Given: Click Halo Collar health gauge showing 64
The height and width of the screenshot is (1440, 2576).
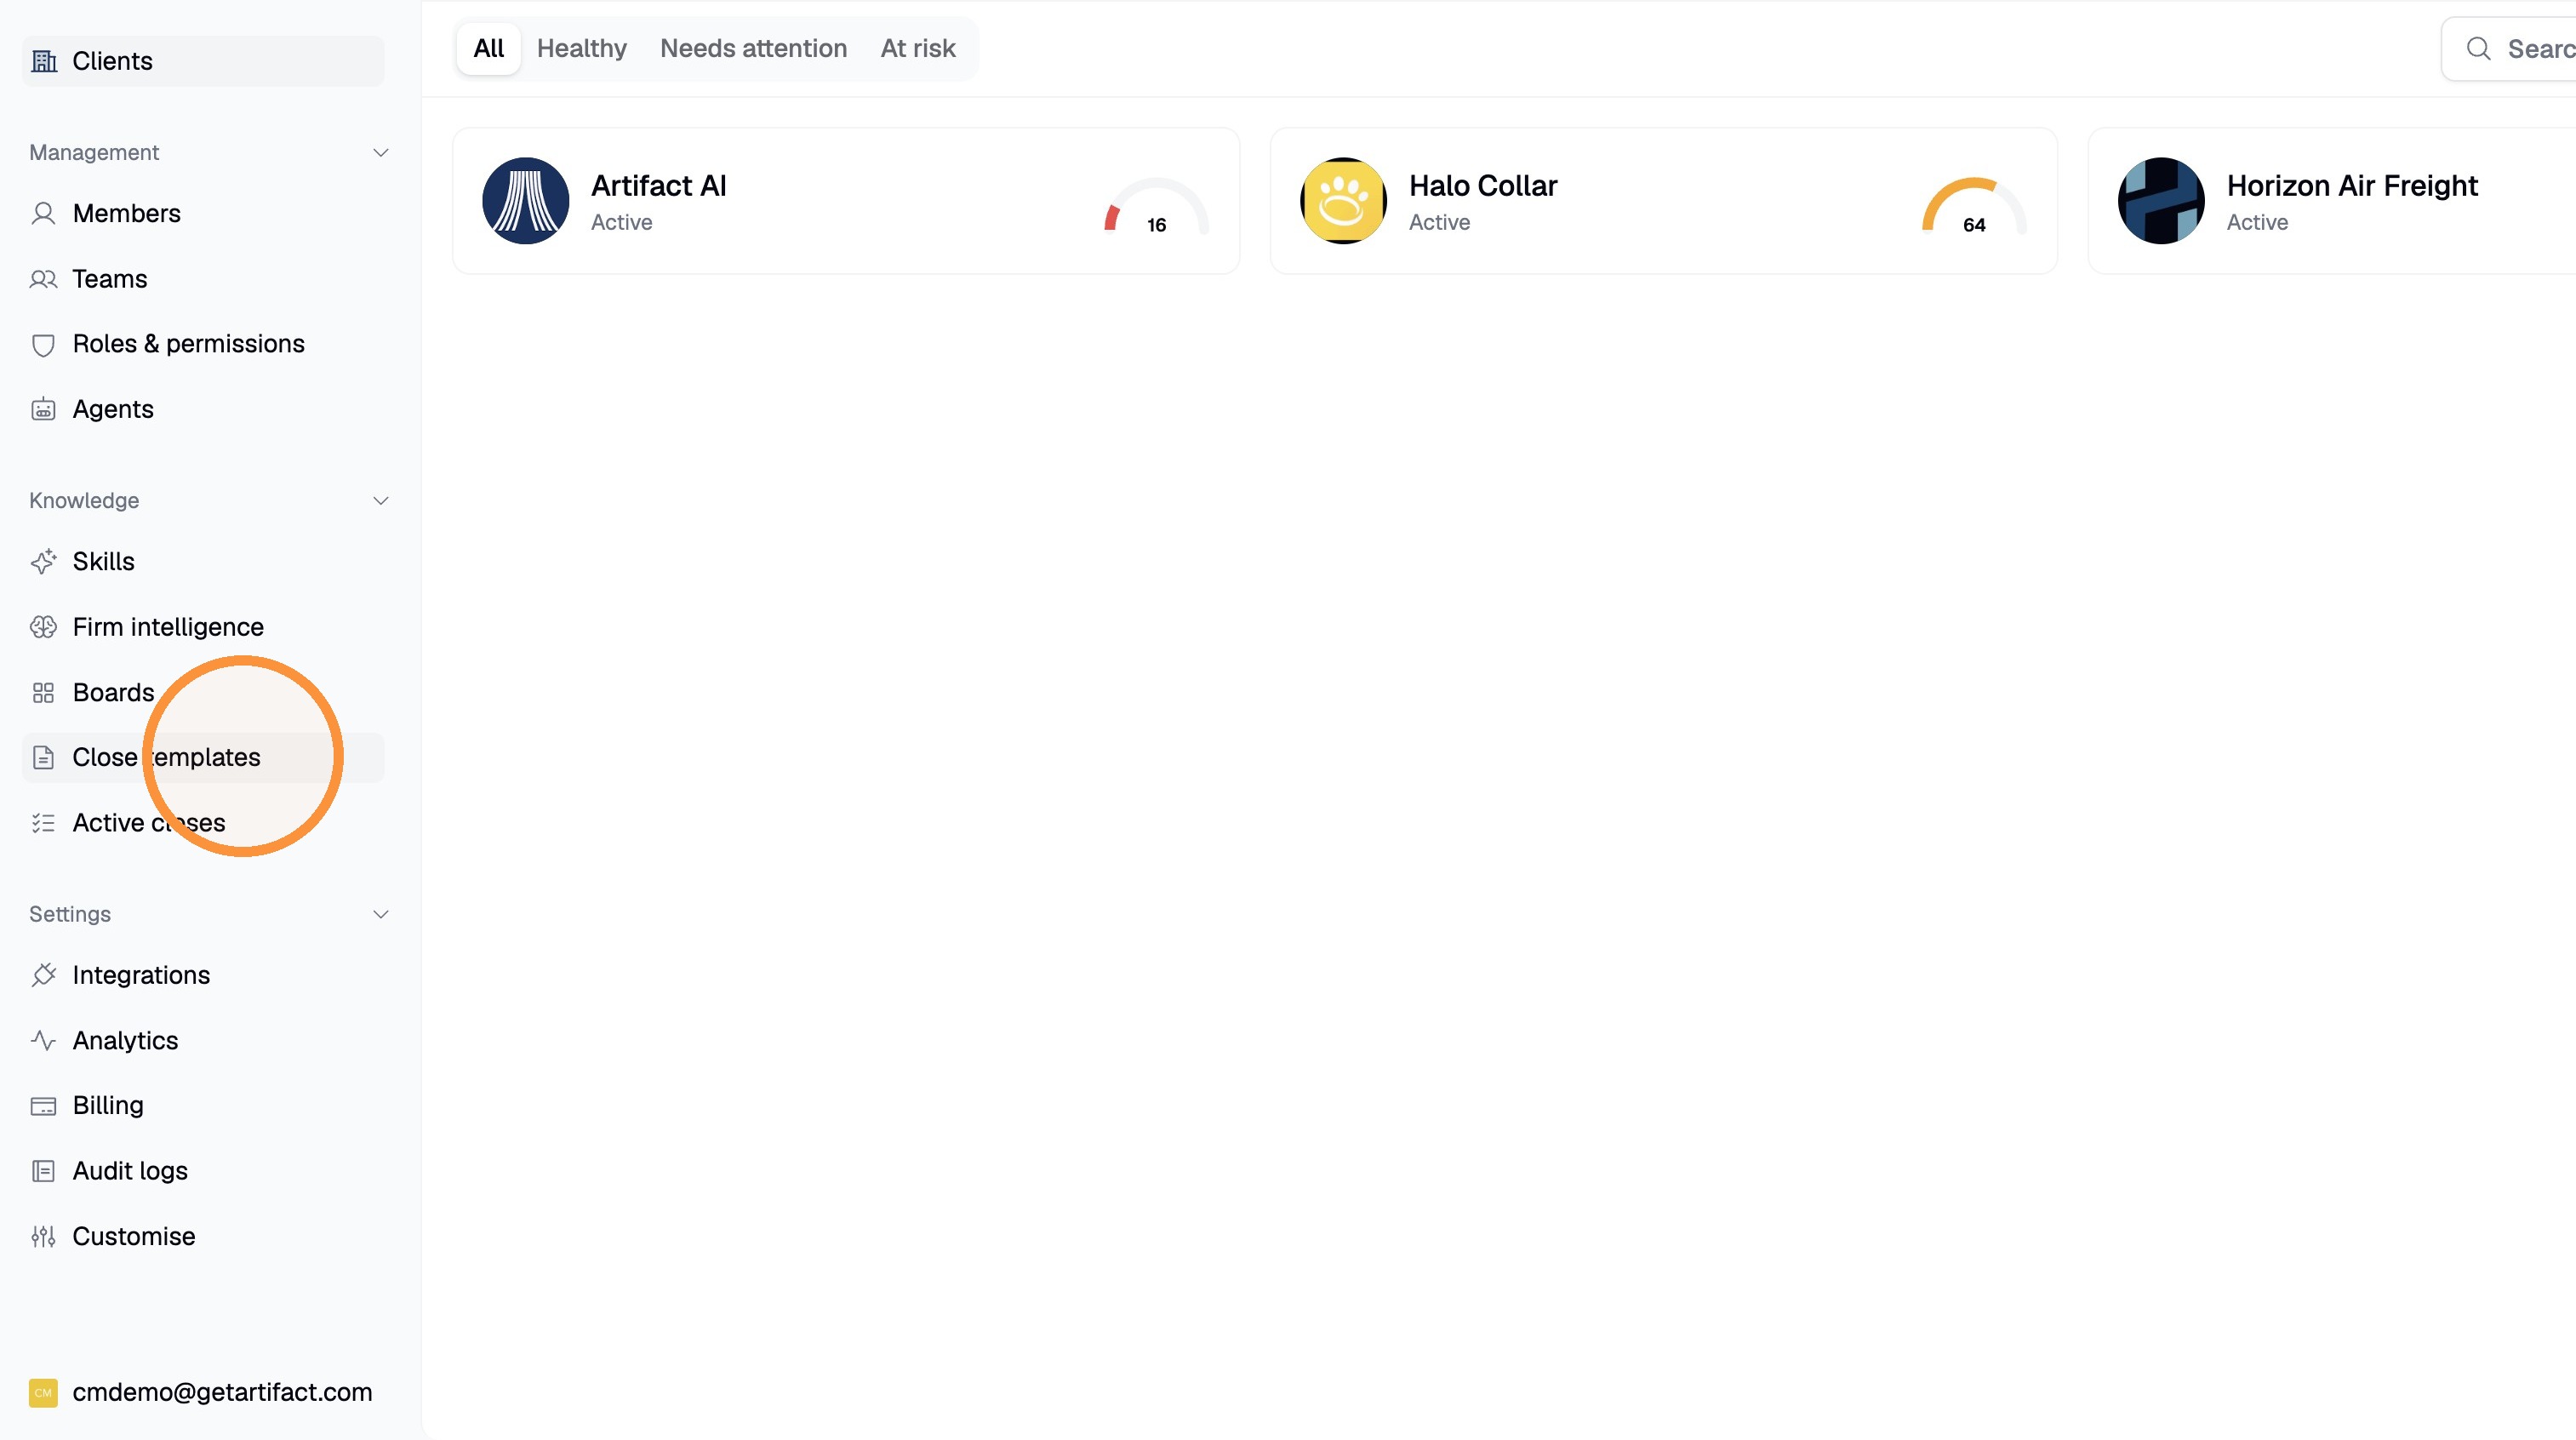Looking at the screenshot, I should point(1974,206).
